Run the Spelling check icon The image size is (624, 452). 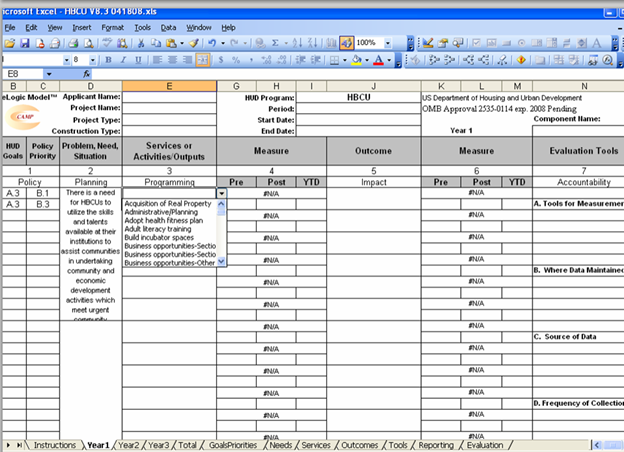tap(107, 43)
